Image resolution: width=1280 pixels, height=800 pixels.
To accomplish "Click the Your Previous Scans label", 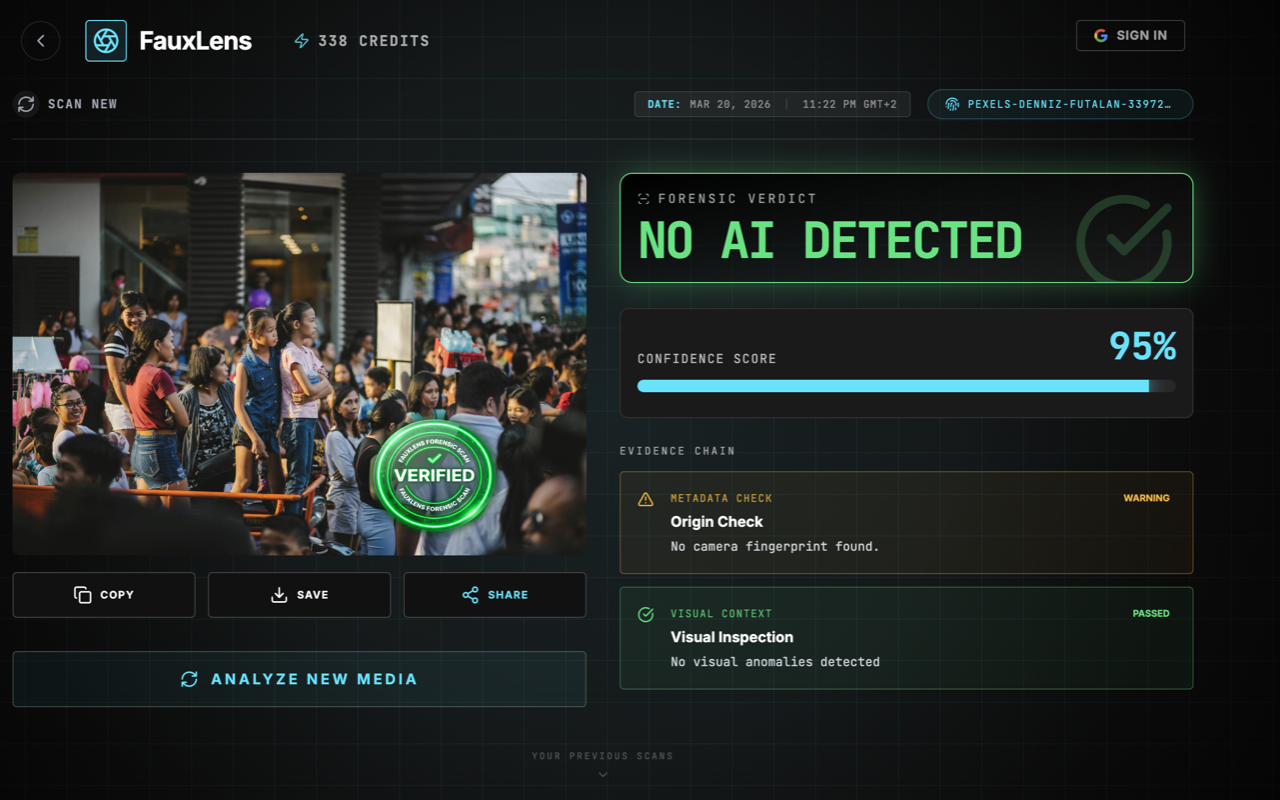I will point(603,756).
